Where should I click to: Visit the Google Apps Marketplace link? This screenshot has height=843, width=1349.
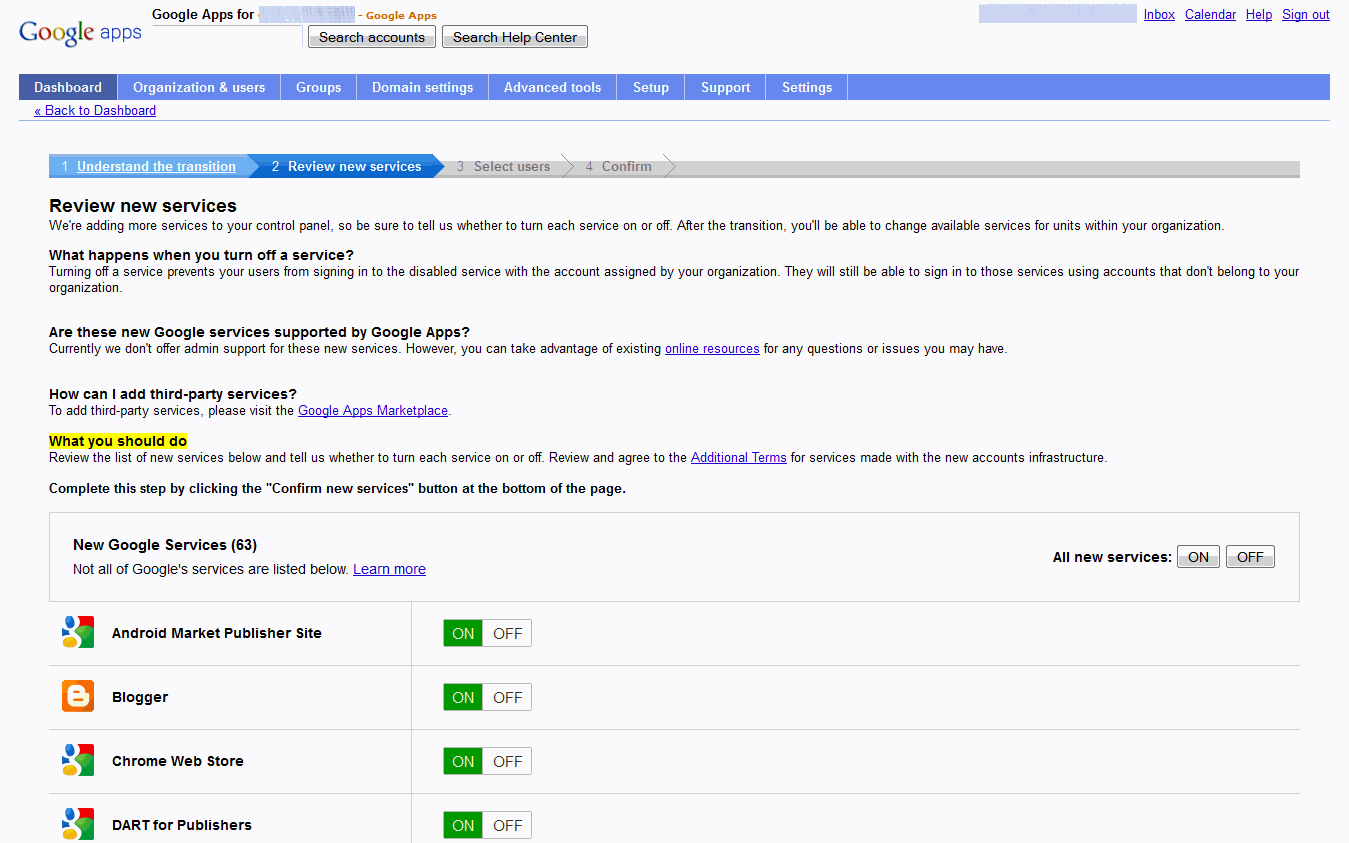(x=373, y=410)
